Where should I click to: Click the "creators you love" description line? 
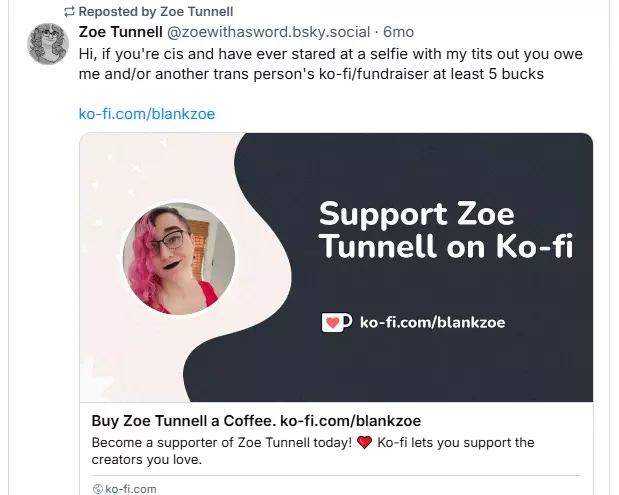pyautogui.click(x=146, y=460)
